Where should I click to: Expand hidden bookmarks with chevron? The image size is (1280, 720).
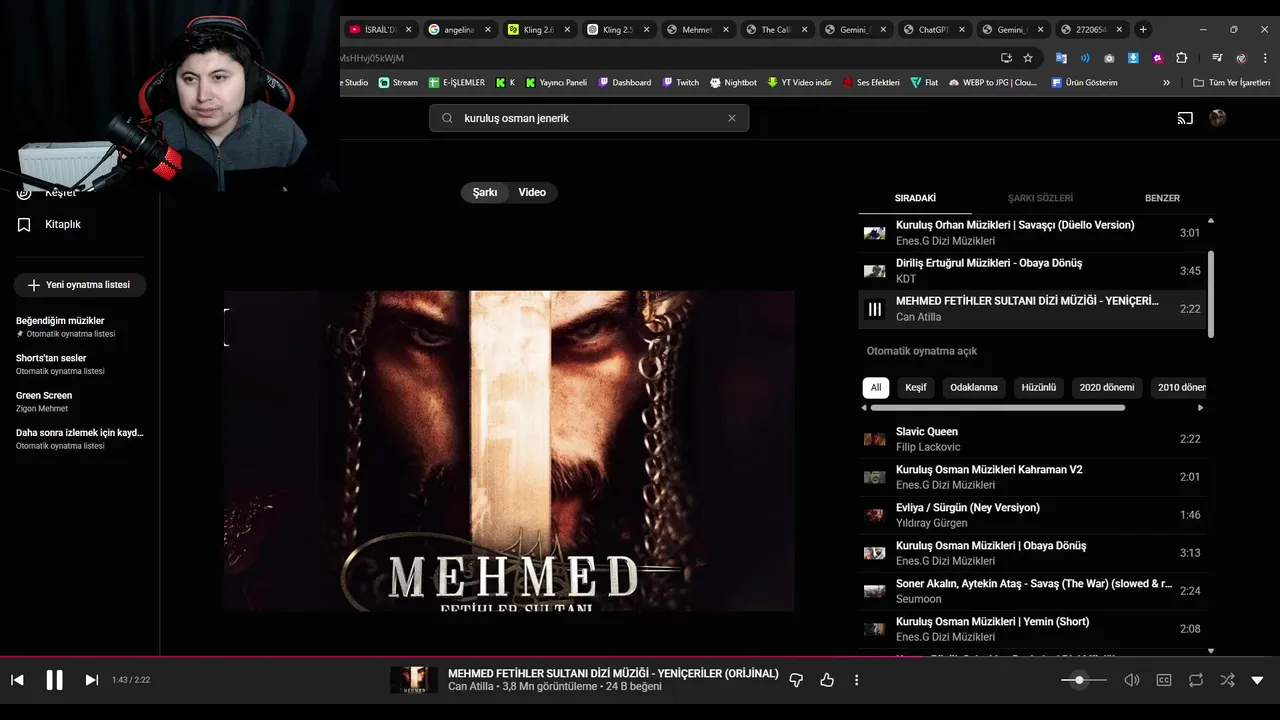(x=1166, y=83)
